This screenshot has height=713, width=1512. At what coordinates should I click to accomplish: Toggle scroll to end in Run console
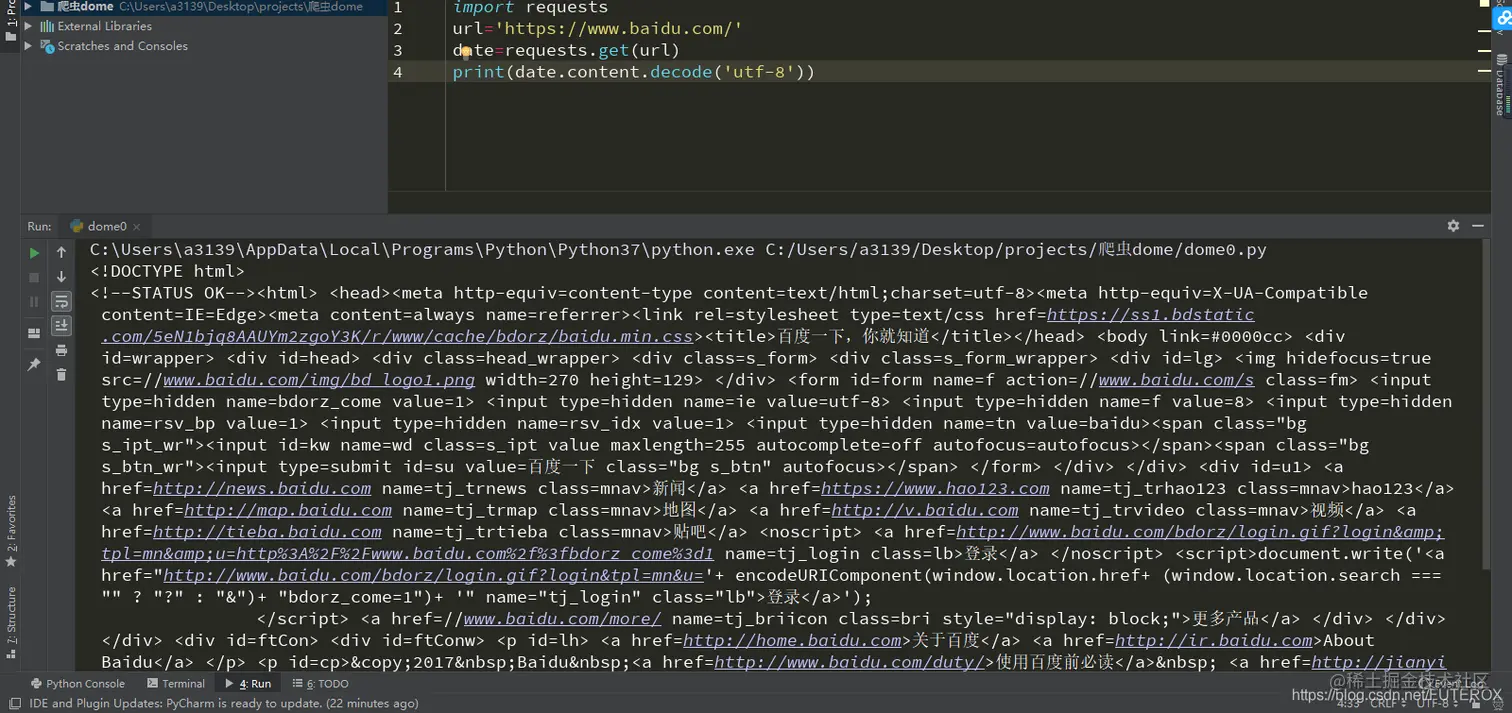pyautogui.click(x=61, y=325)
